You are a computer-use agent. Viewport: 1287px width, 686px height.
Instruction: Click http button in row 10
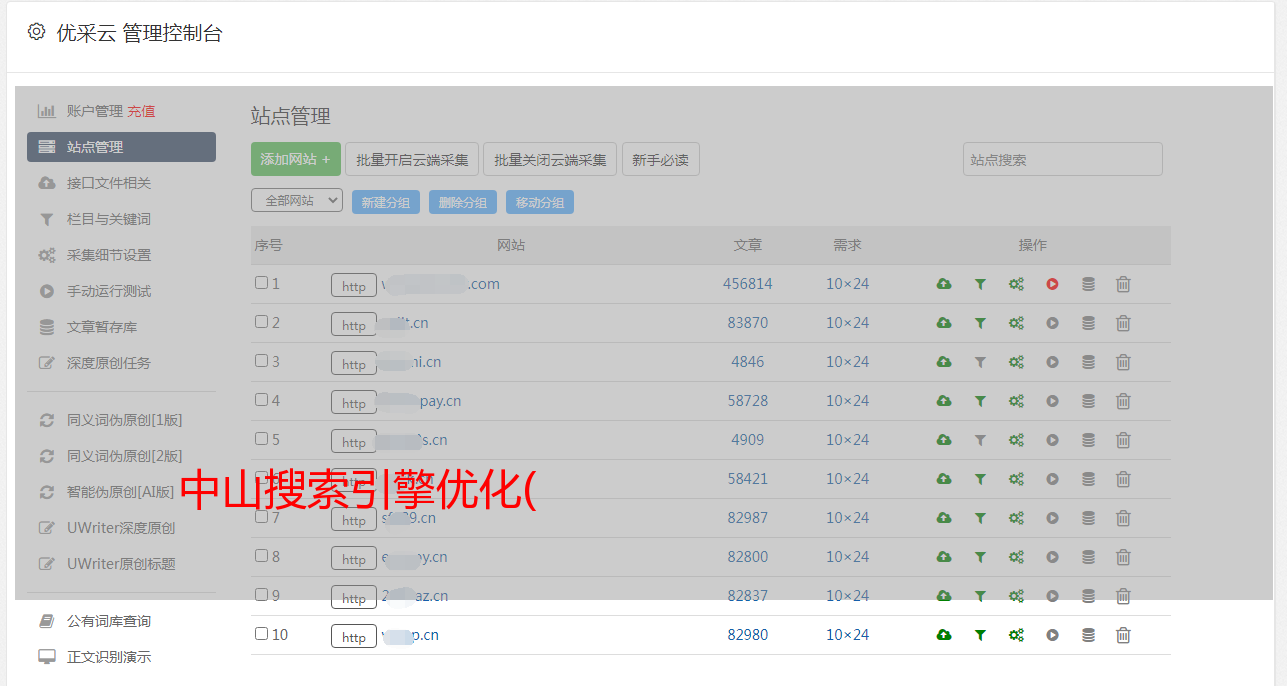354,637
